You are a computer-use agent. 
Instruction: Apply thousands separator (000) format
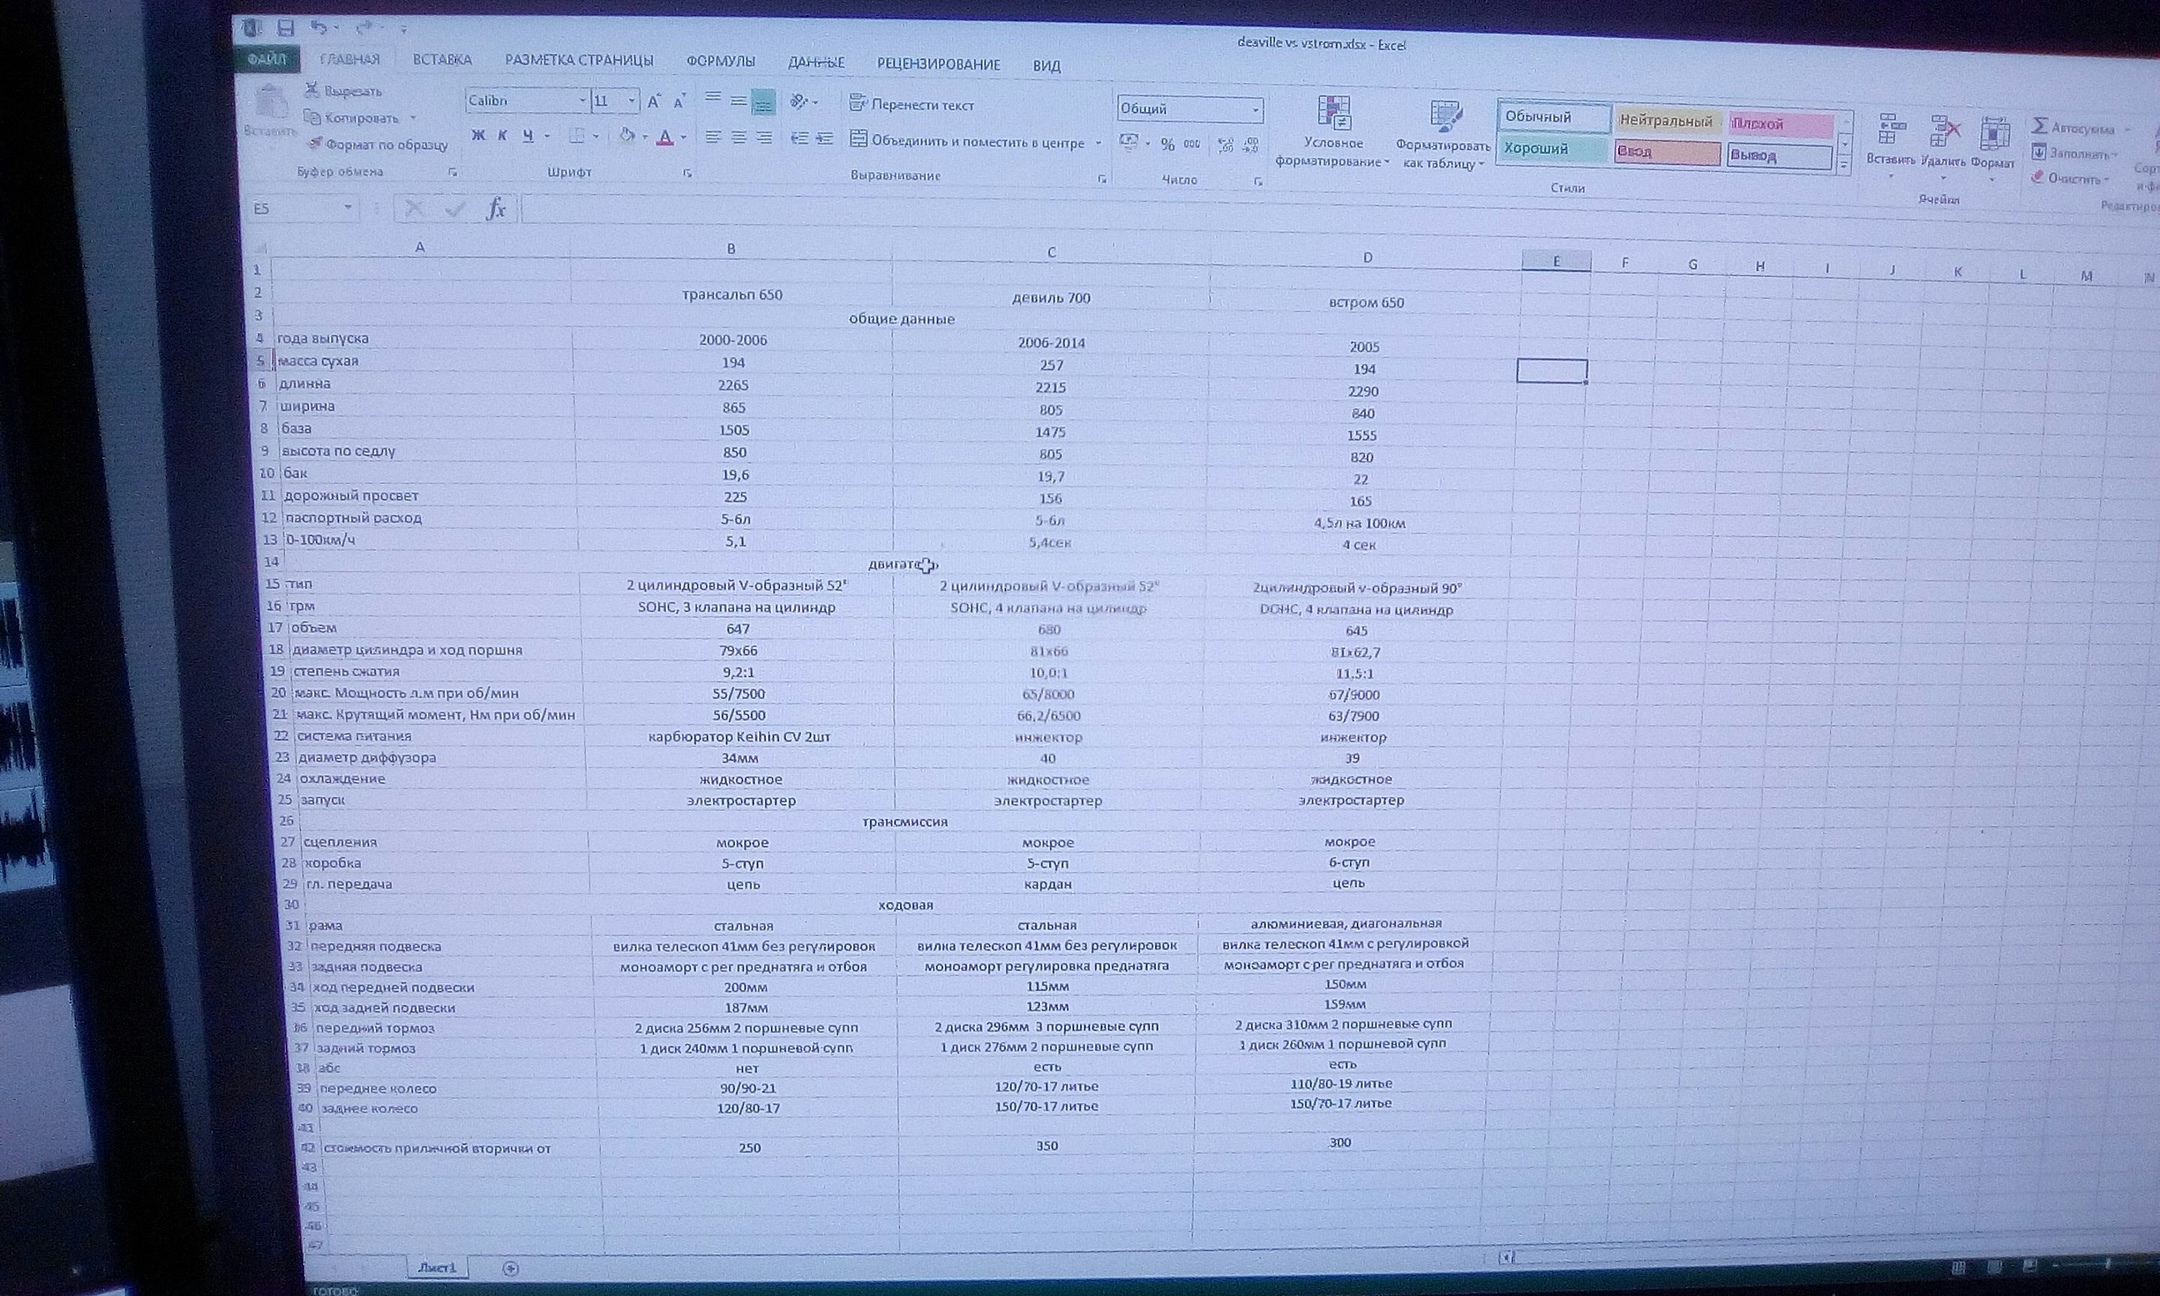click(1192, 145)
